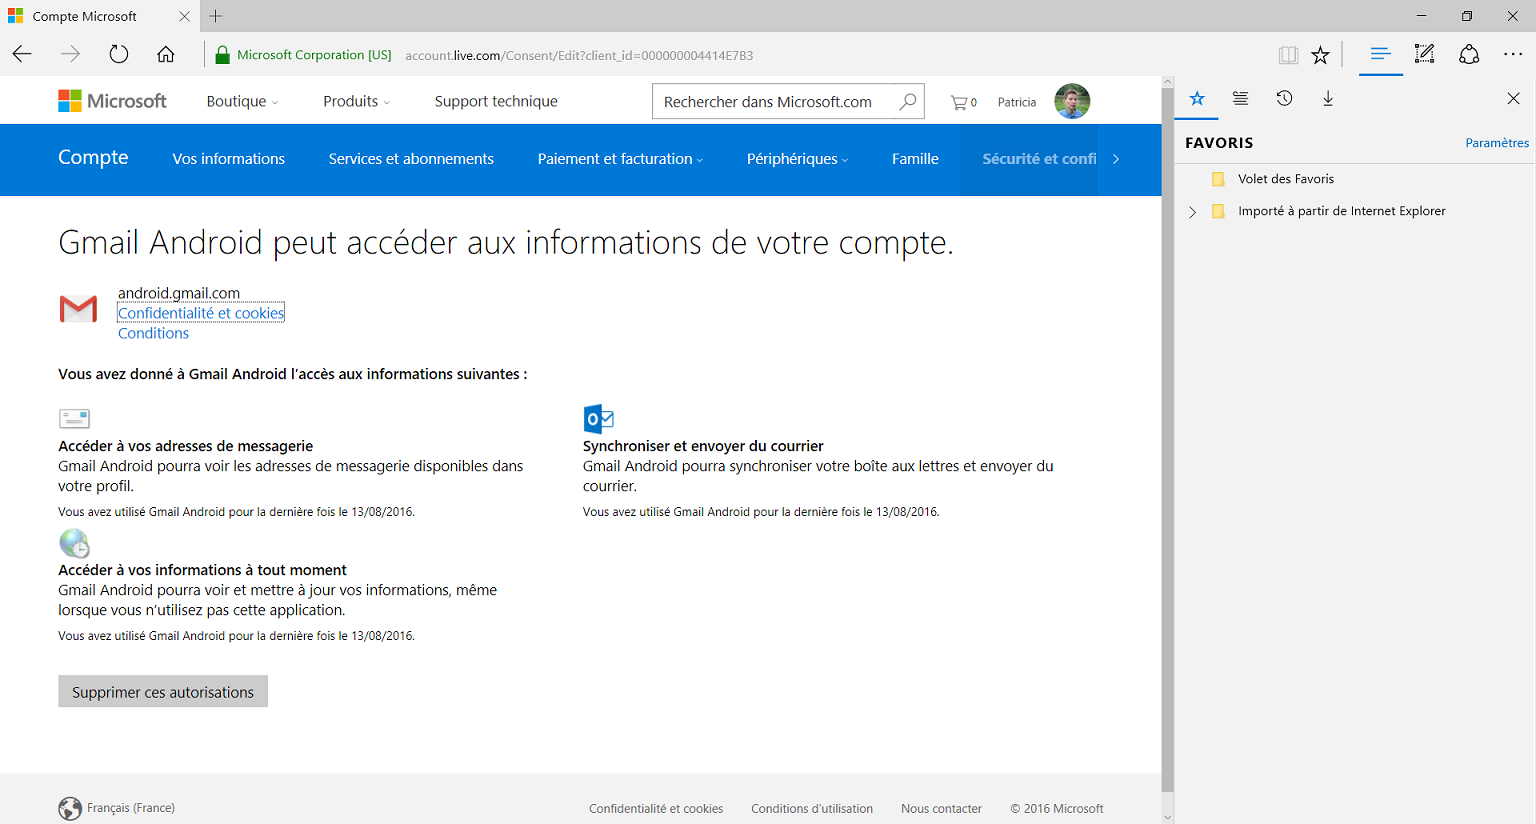Click the Compte heading link
1536x824 pixels.
tap(93, 157)
